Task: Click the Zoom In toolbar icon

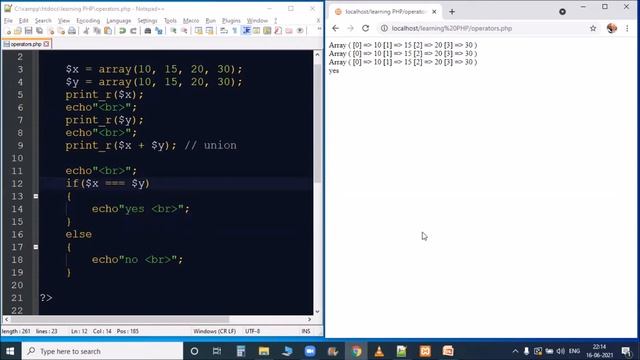Action: 173,31
